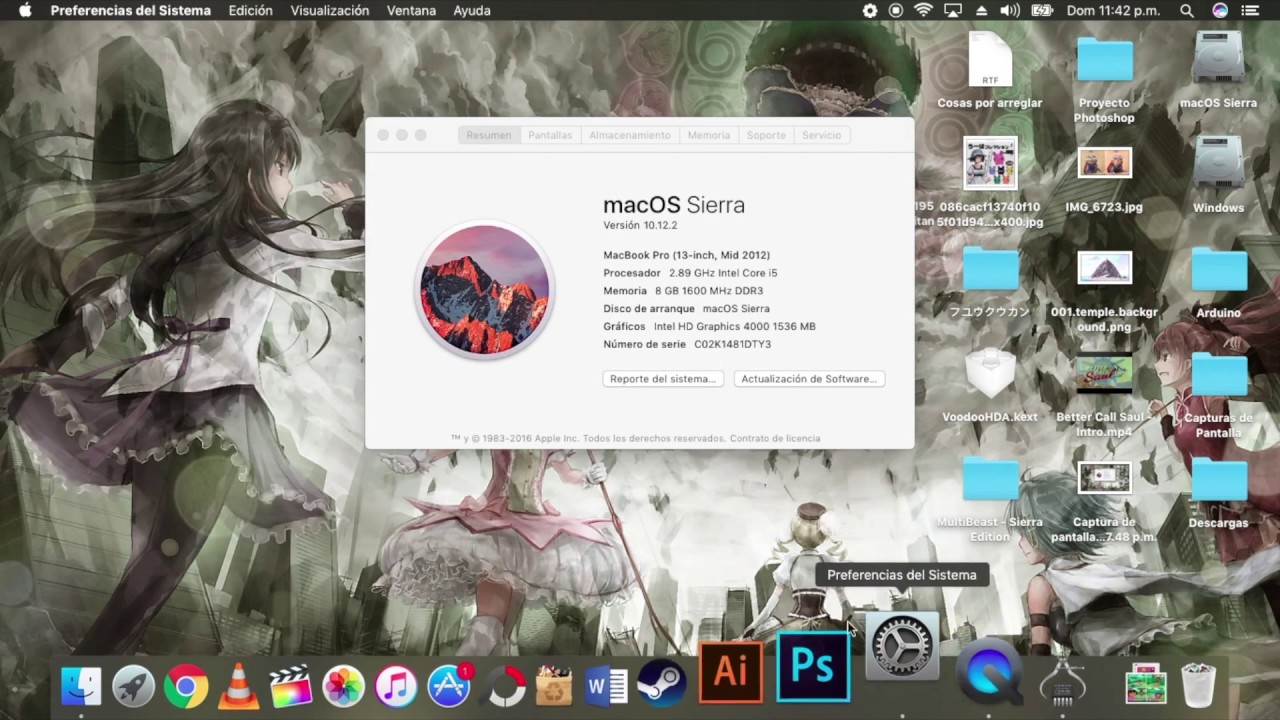
Task: Select the Resumen tab
Action: [489, 135]
